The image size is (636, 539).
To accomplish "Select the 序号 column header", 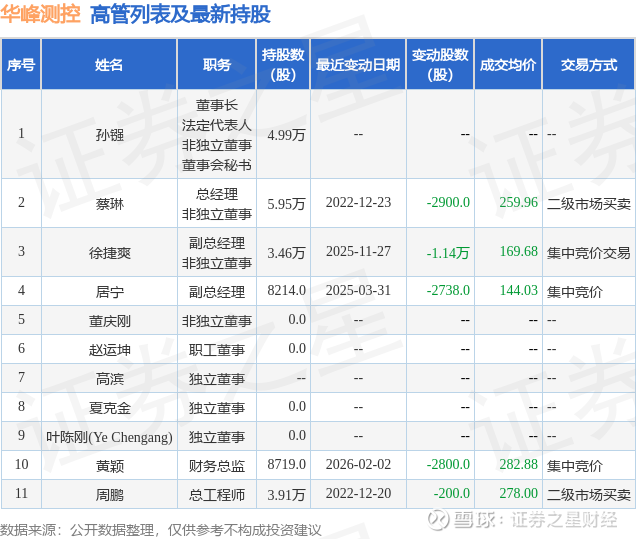I will point(21,64).
